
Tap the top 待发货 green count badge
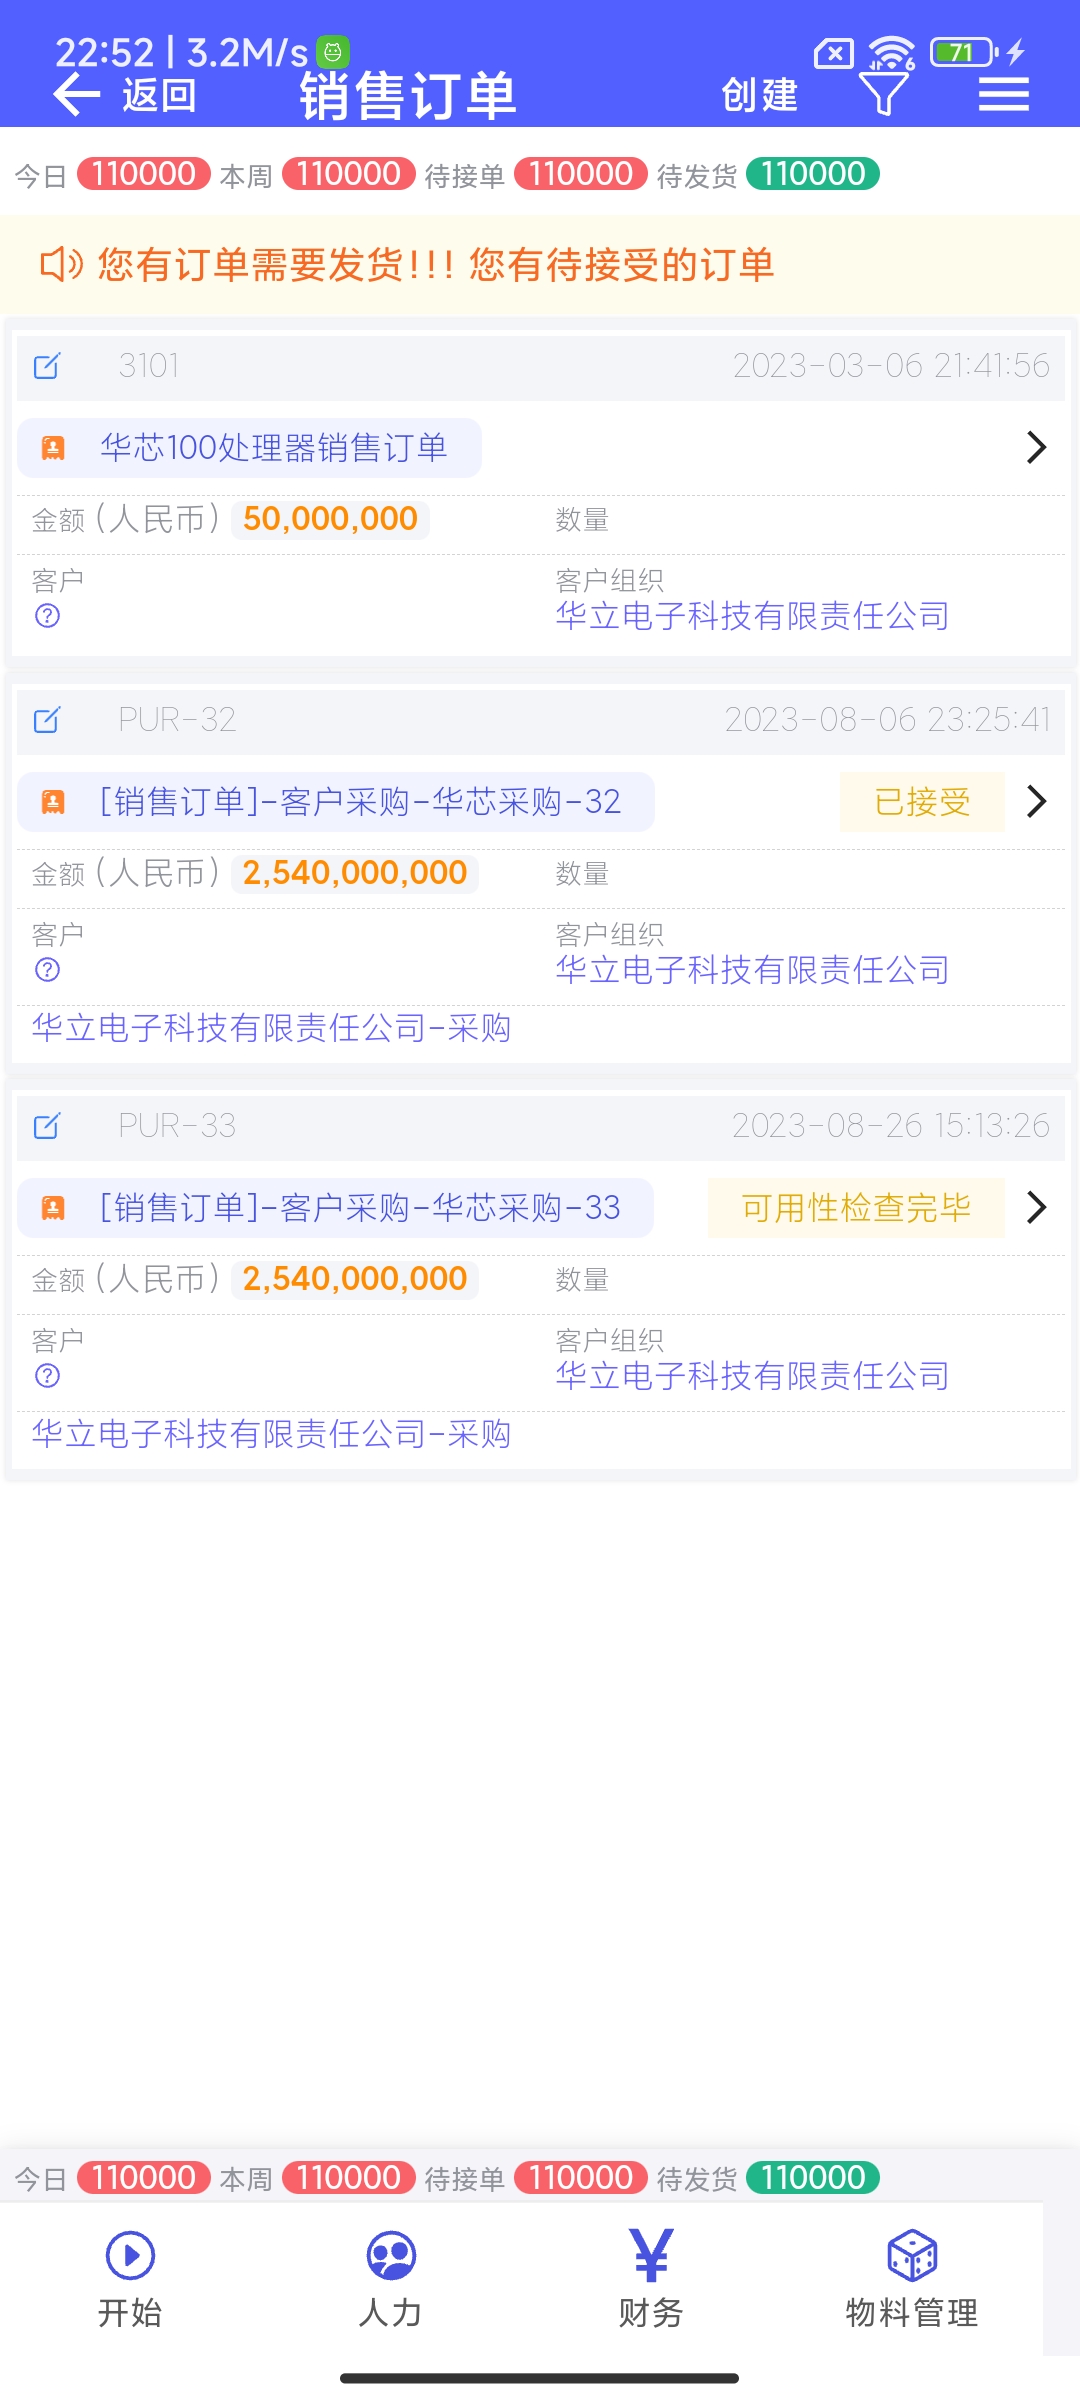(x=813, y=174)
